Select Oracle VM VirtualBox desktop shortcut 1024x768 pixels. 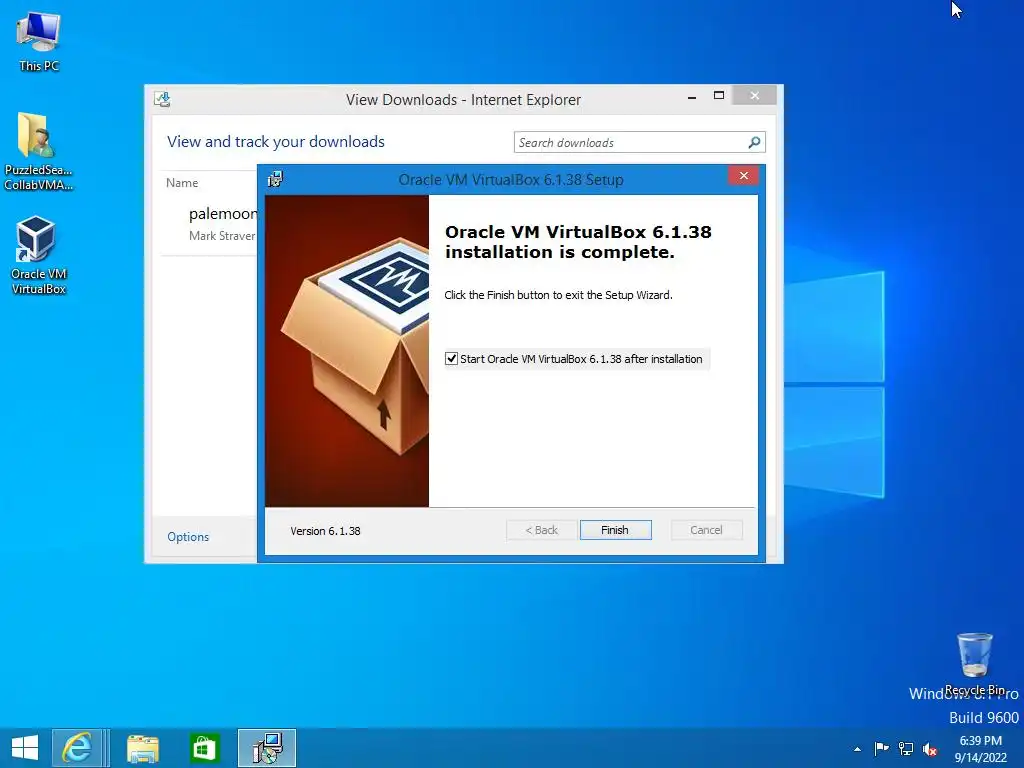(38, 255)
